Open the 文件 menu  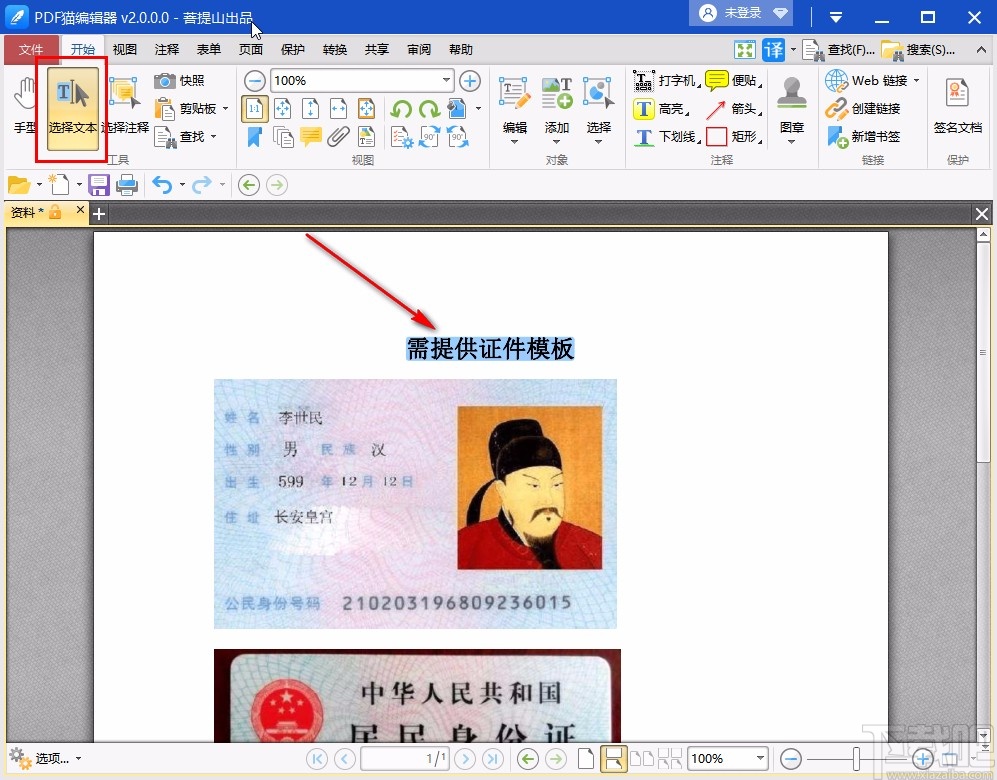coord(31,49)
